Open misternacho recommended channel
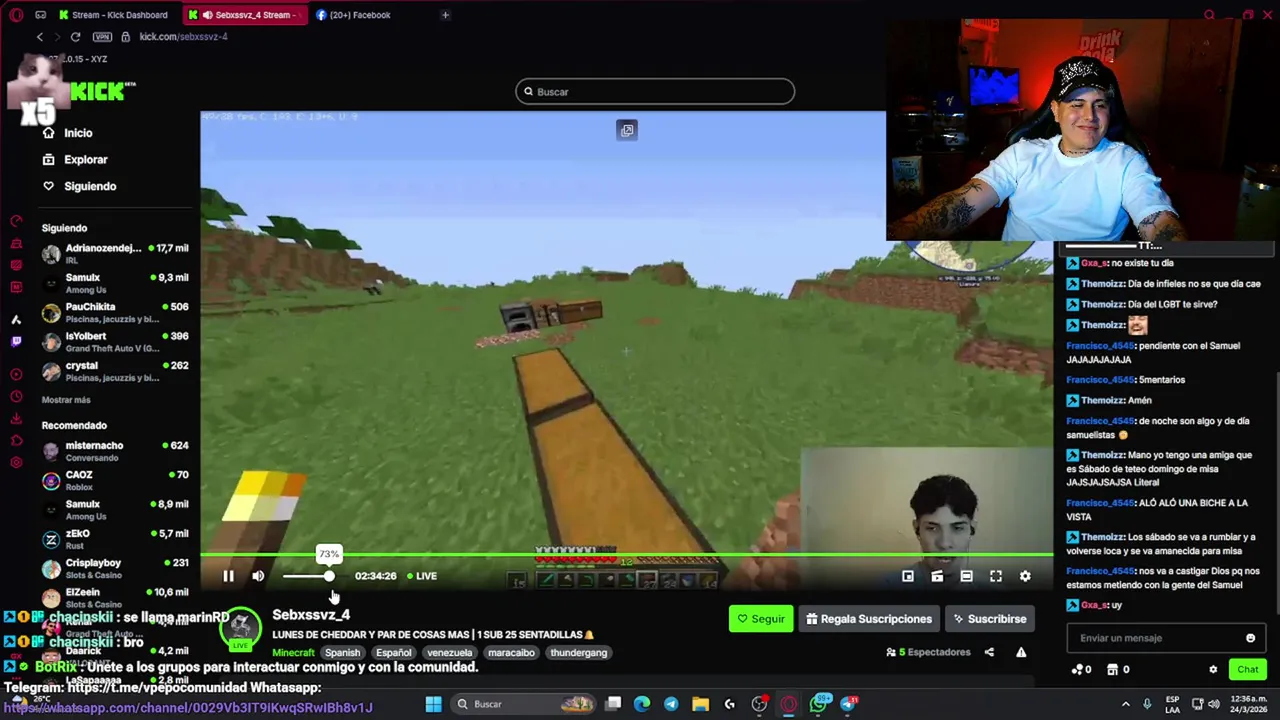This screenshot has height=720, width=1280. click(x=115, y=451)
